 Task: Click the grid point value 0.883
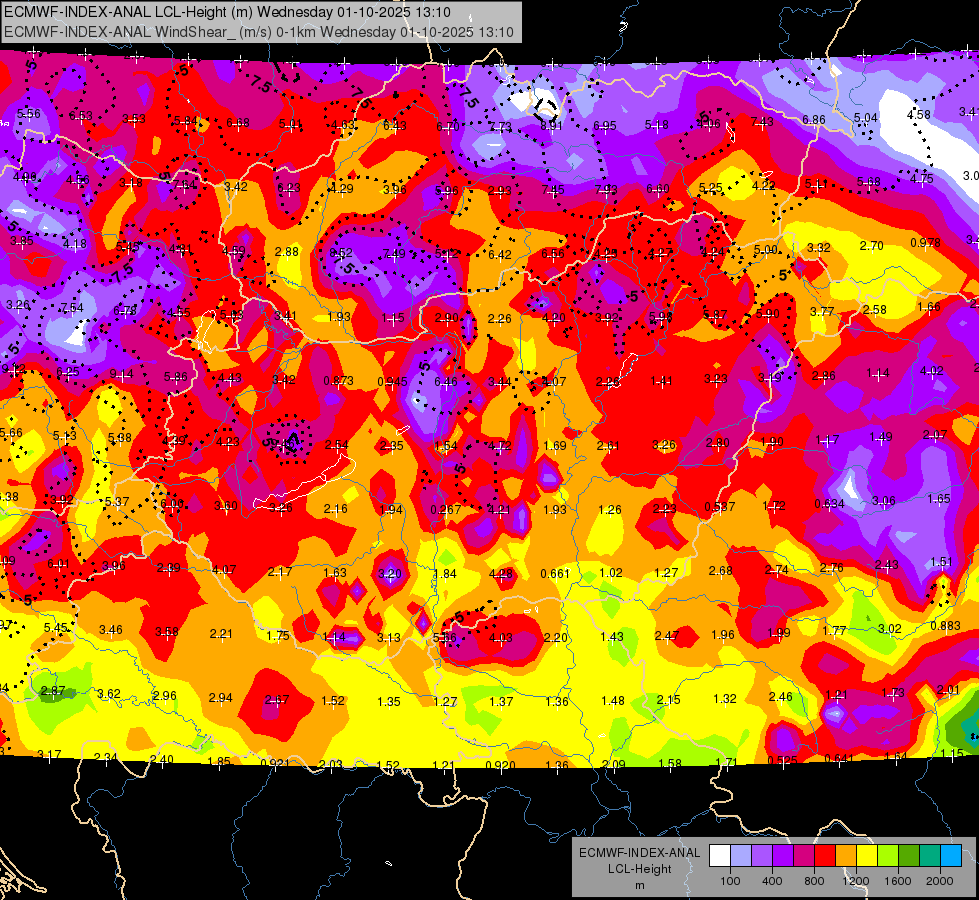(946, 626)
